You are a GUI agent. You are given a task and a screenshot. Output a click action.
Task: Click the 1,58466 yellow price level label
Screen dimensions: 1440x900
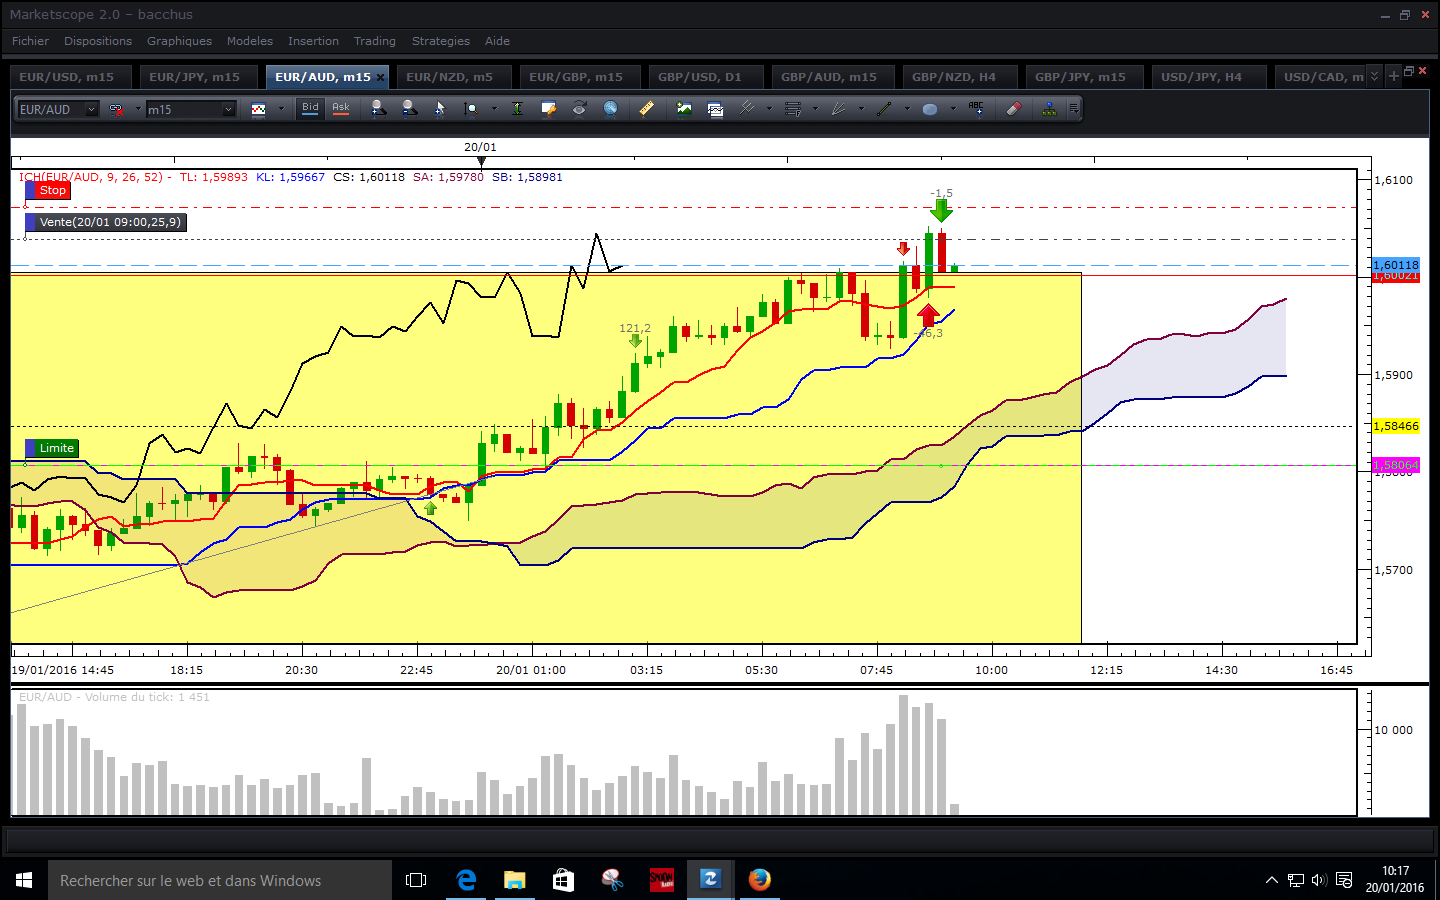[1396, 426]
